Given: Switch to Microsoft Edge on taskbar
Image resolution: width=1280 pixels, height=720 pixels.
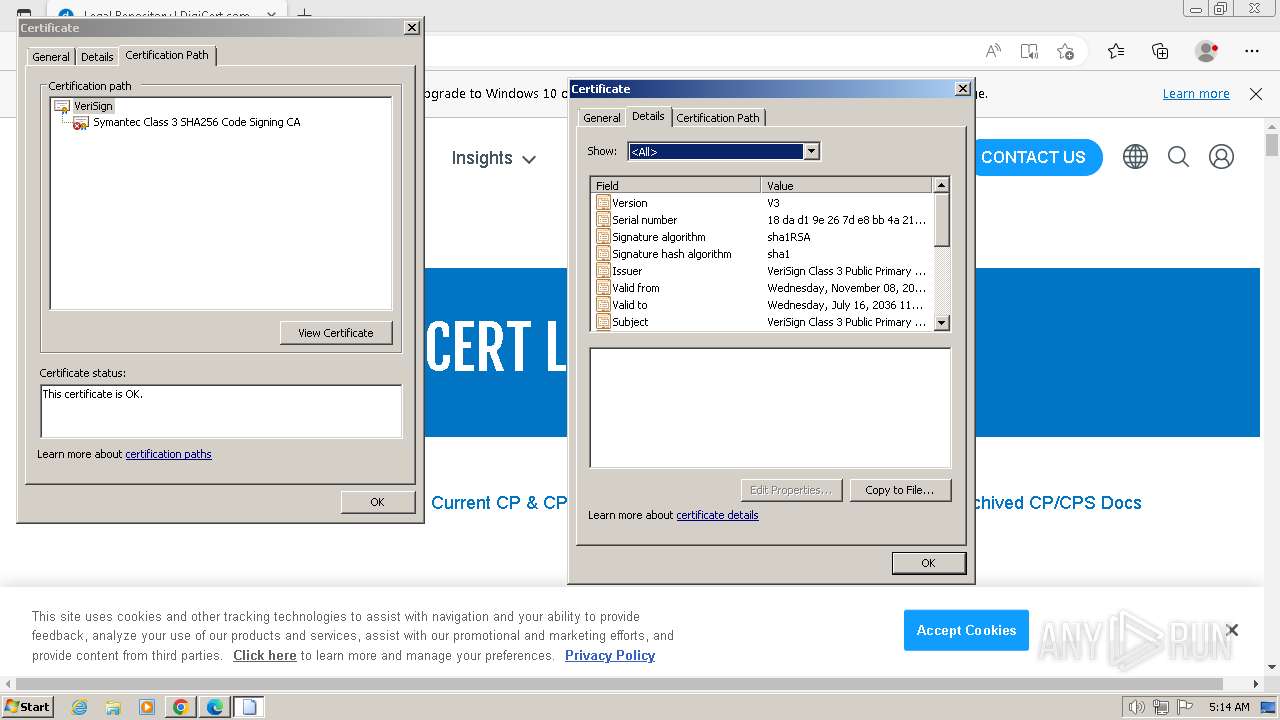Looking at the screenshot, I should pyautogui.click(x=214, y=707).
